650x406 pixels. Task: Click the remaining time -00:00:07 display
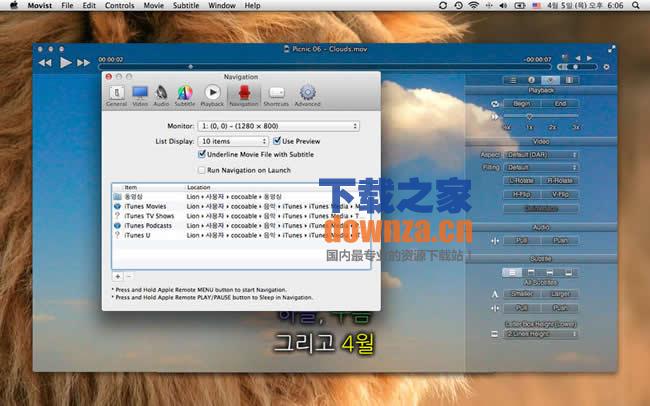coord(537,60)
